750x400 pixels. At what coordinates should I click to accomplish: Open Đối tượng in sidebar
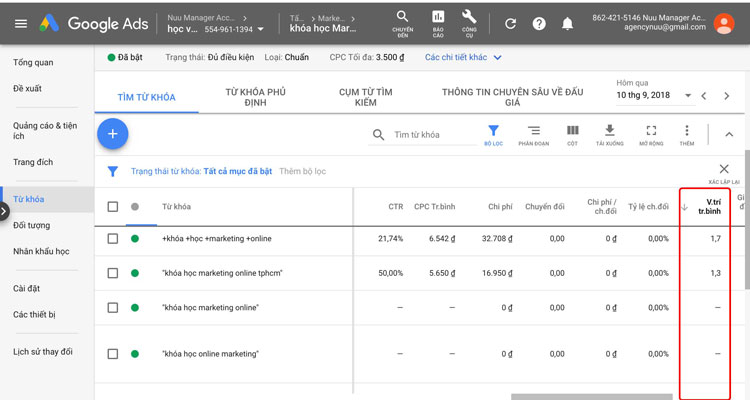32,225
